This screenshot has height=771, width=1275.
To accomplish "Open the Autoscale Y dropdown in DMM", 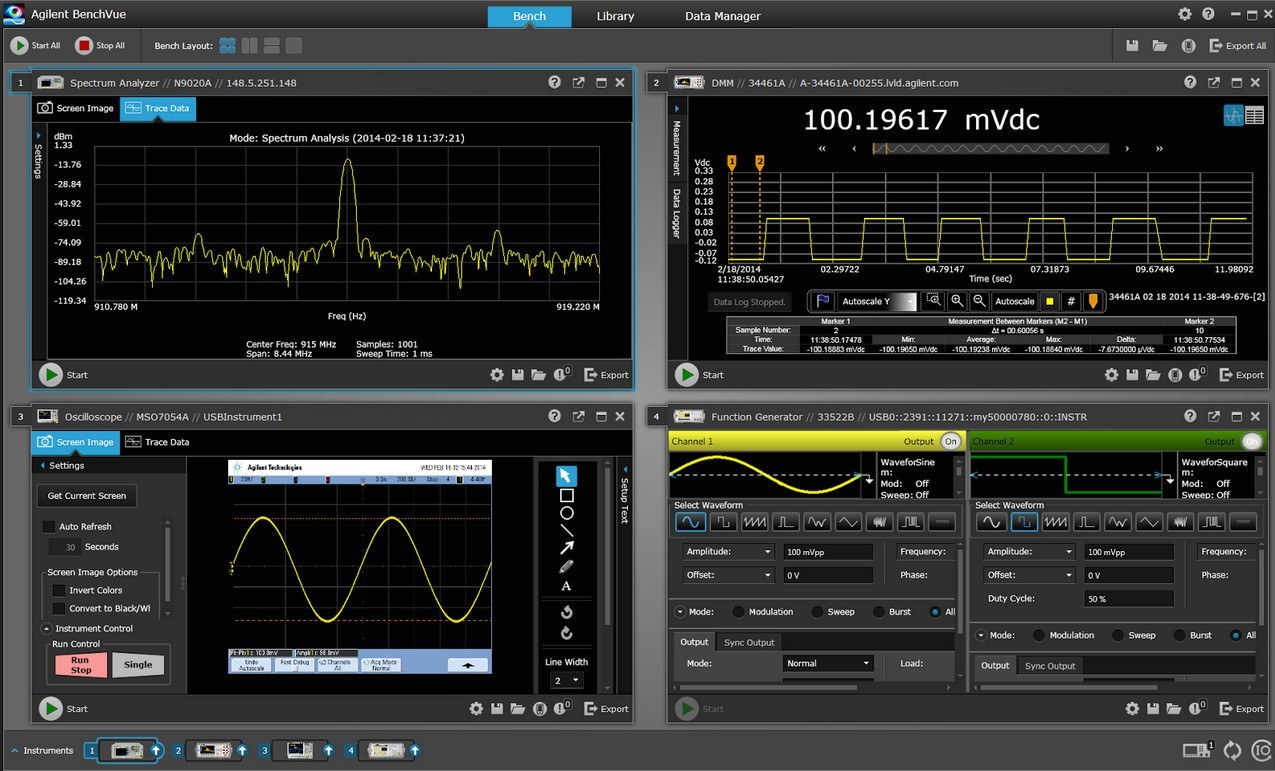I will pos(877,301).
